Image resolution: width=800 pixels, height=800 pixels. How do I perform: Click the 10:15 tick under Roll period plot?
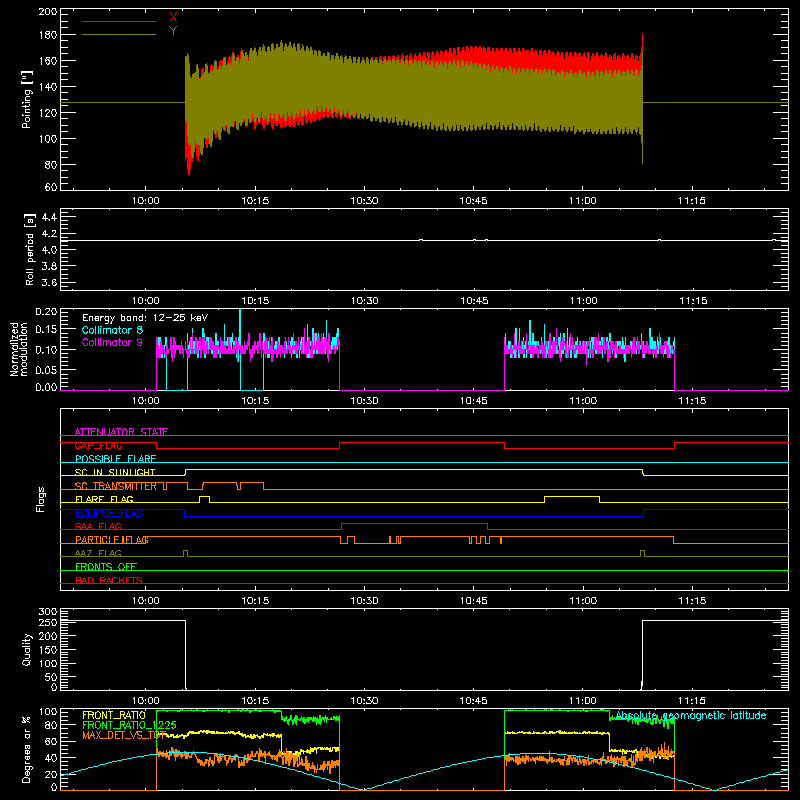click(255, 301)
